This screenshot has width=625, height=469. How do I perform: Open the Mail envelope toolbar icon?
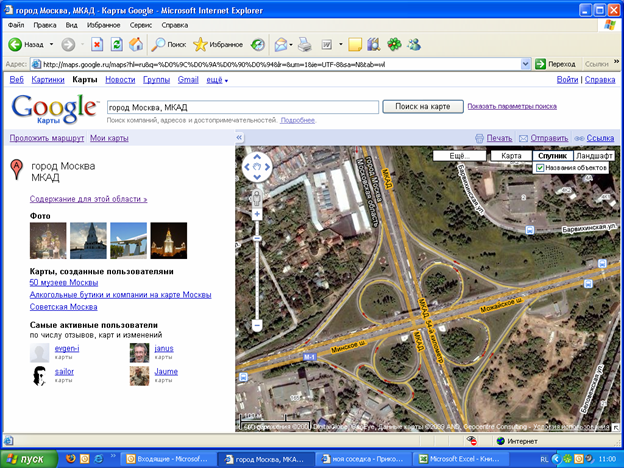point(281,44)
